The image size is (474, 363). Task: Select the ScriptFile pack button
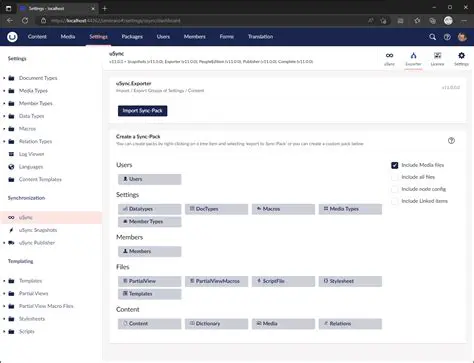(x=283, y=281)
